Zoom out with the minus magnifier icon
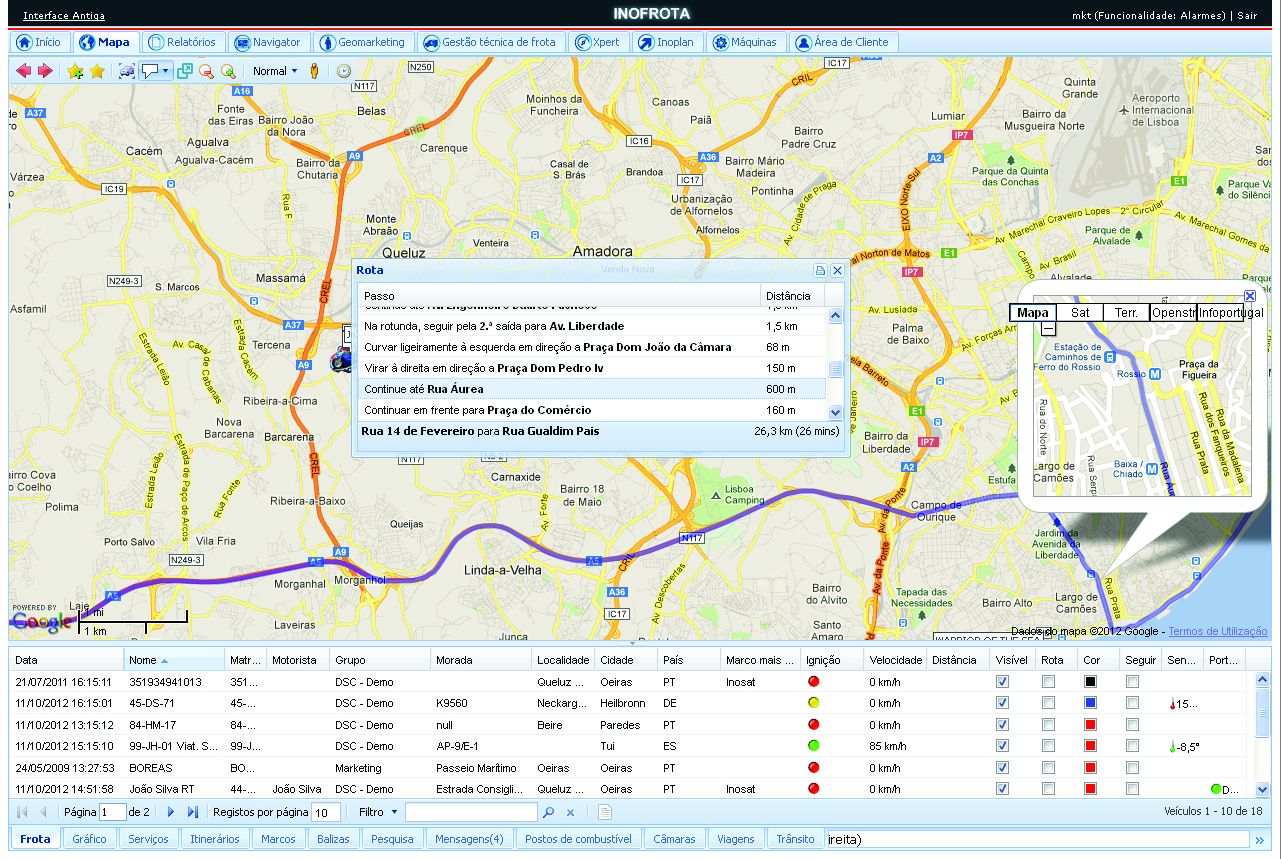The image size is (1281, 859). (207, 71)
